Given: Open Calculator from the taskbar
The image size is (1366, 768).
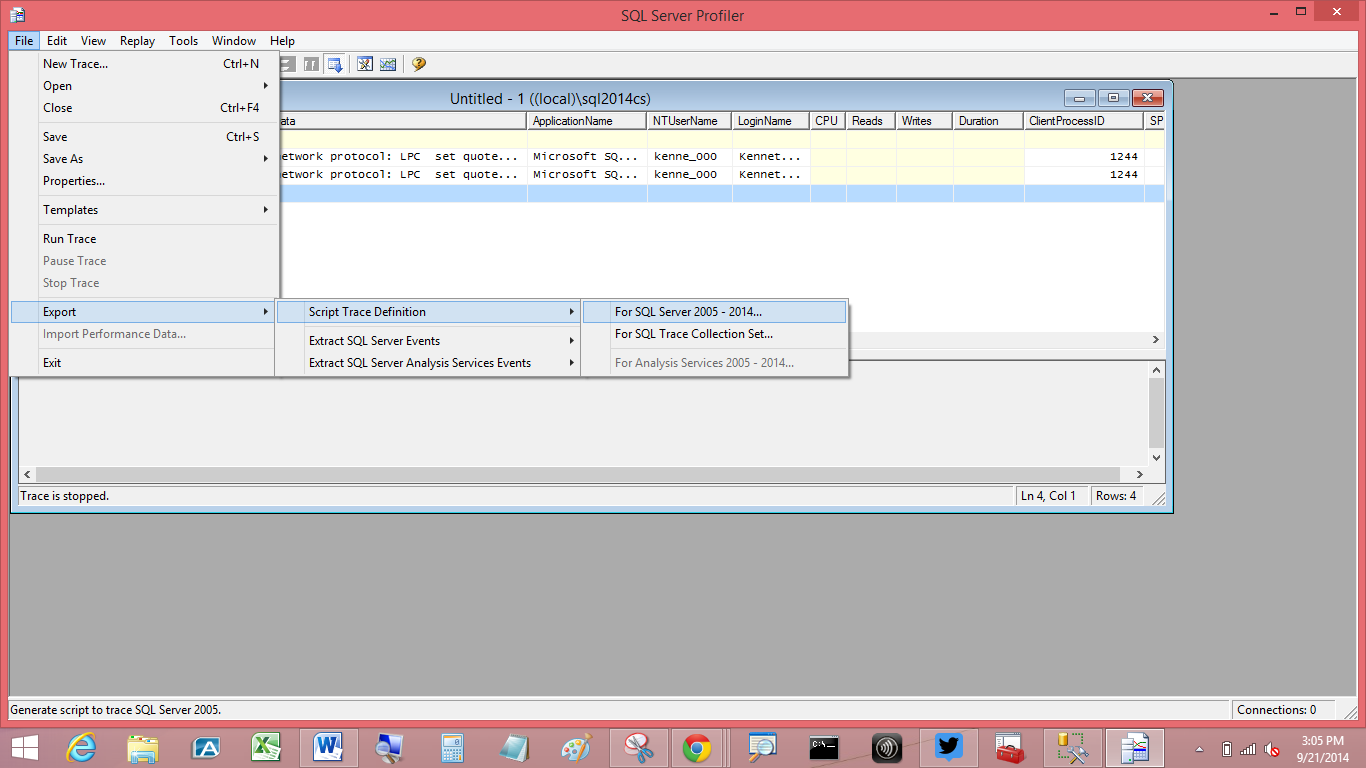Looking at the screenshot, I should (452, 747).
